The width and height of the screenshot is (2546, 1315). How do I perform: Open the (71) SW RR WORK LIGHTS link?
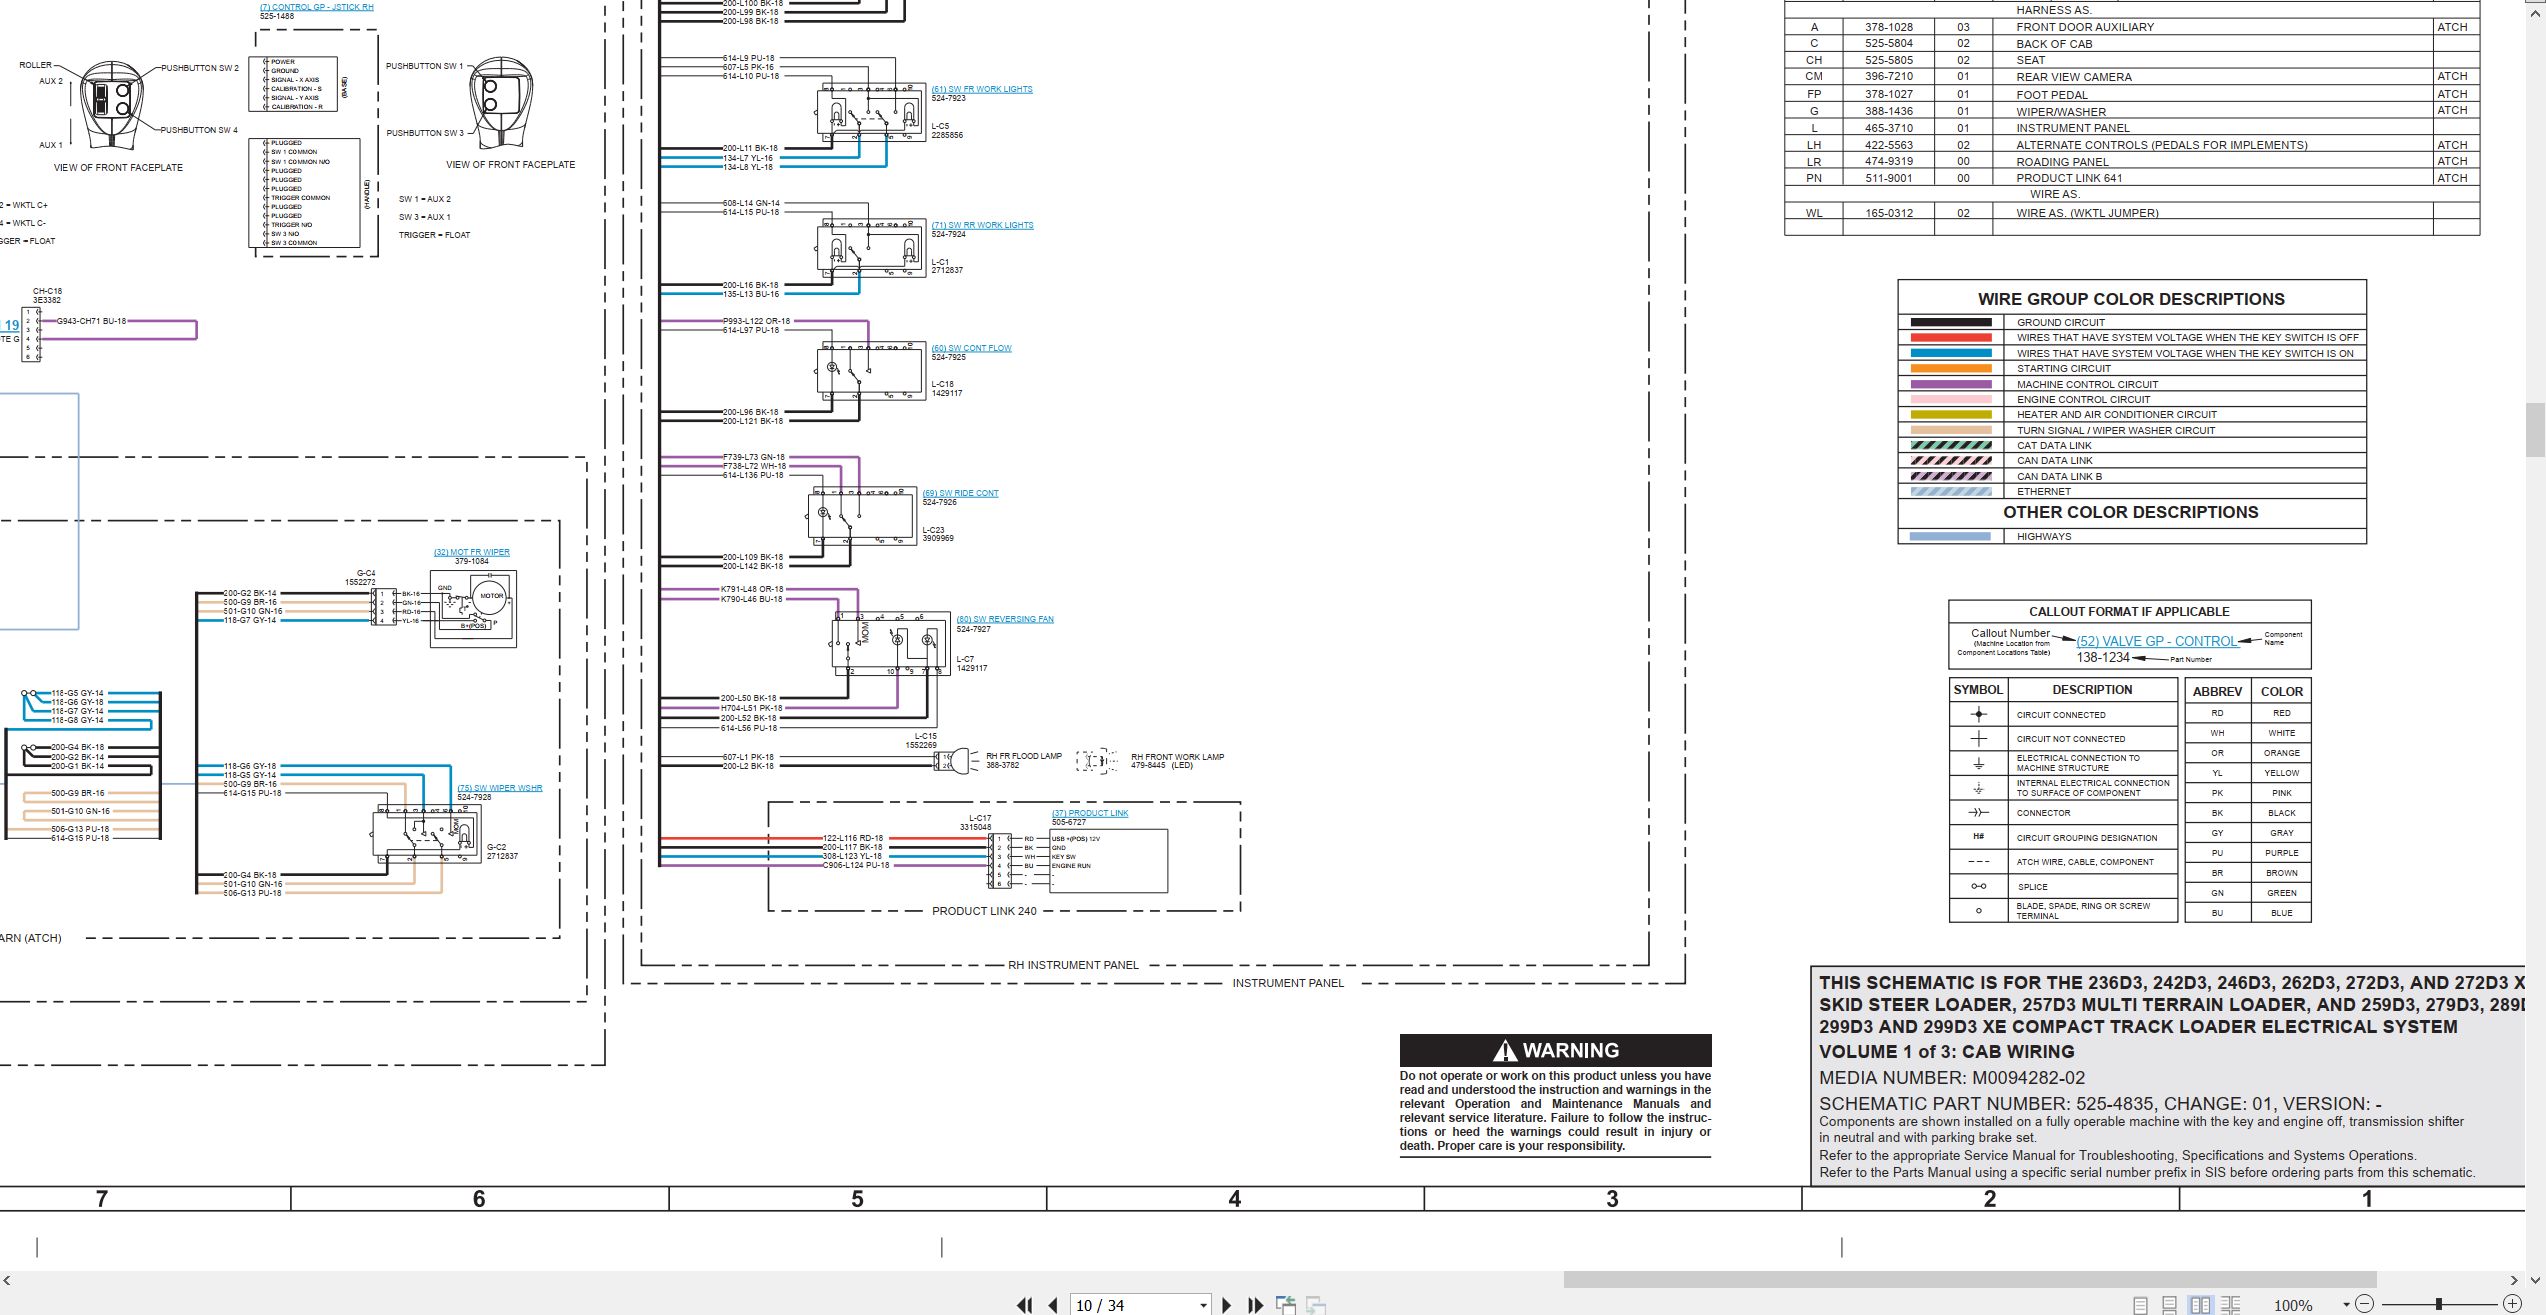point(982,225)
